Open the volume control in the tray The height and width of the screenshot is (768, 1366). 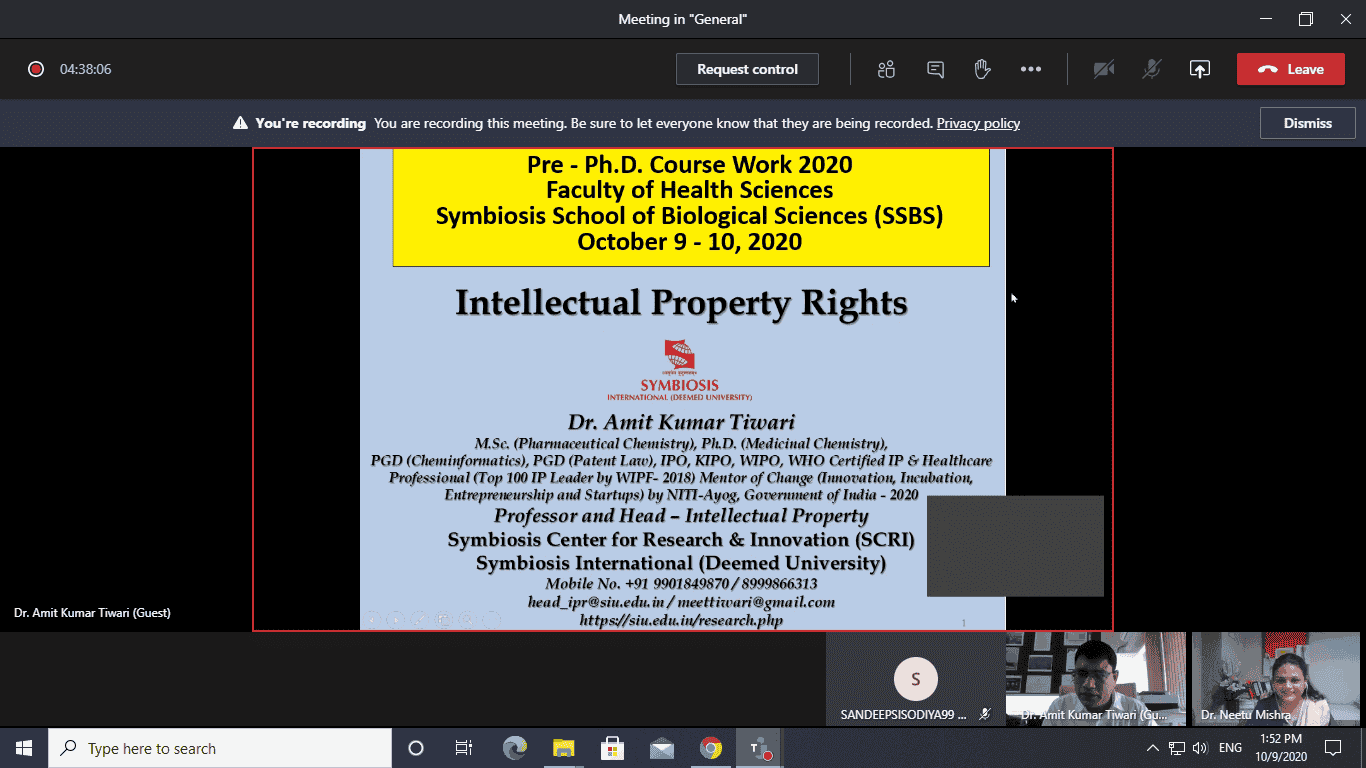[x=1200, y=748]
